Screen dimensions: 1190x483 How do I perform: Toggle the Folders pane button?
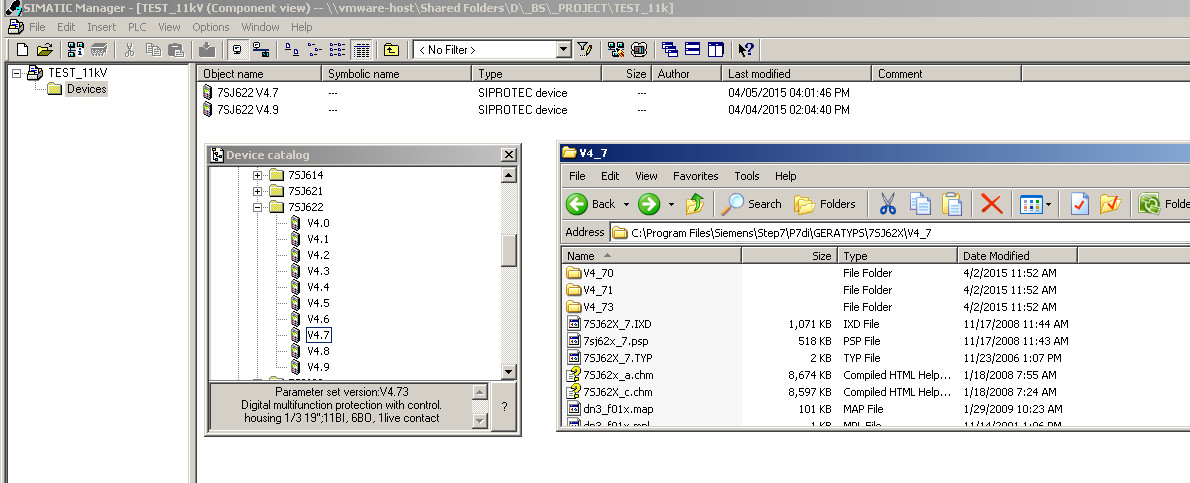824,204
